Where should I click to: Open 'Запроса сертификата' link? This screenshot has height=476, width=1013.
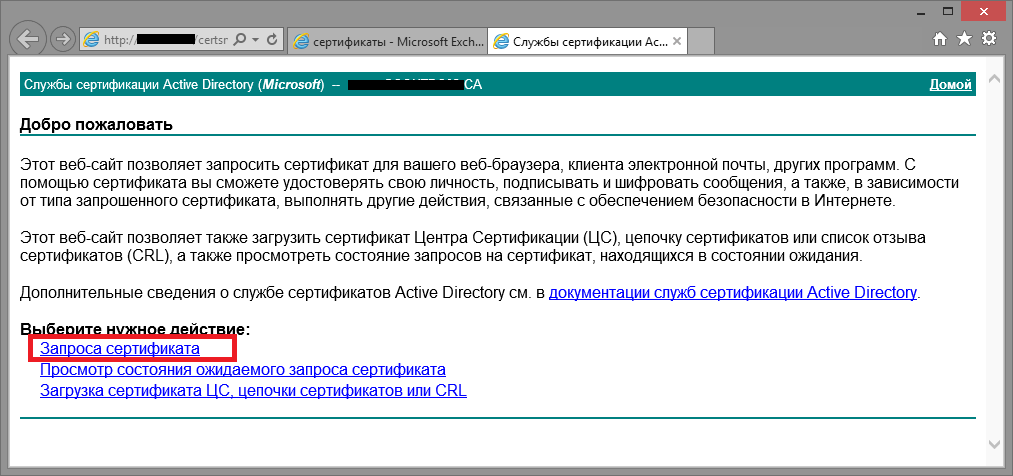click(x=120, y=348)
